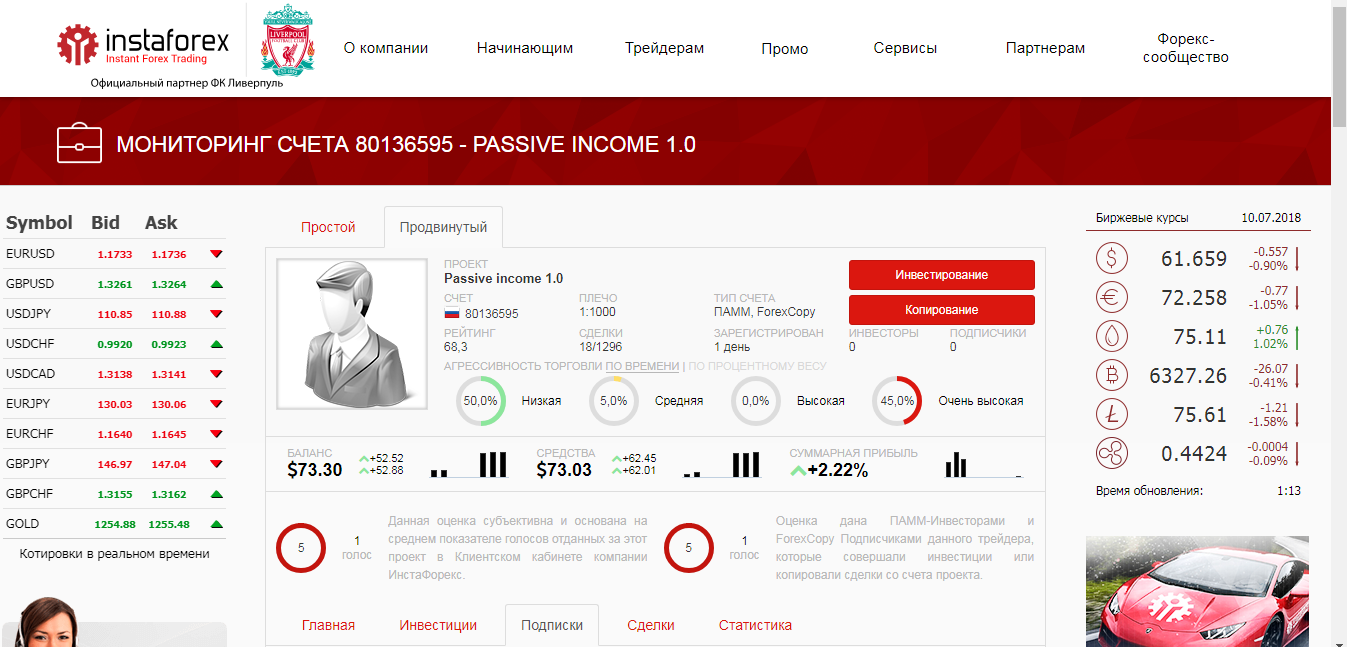Click the $73.30 balance value

click(x=314, y=470)
